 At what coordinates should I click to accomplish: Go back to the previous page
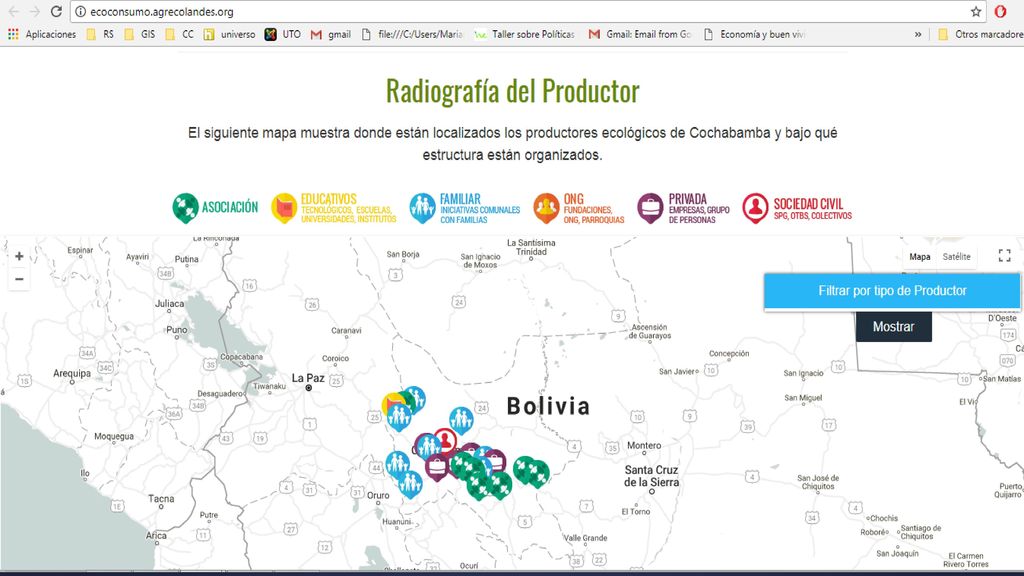click(14, 12)
